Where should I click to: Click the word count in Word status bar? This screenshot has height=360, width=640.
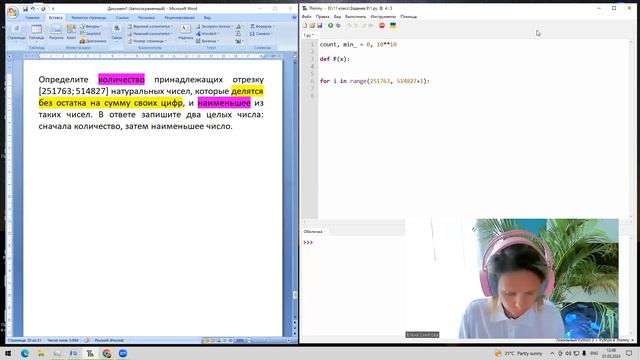coord(62,340)
